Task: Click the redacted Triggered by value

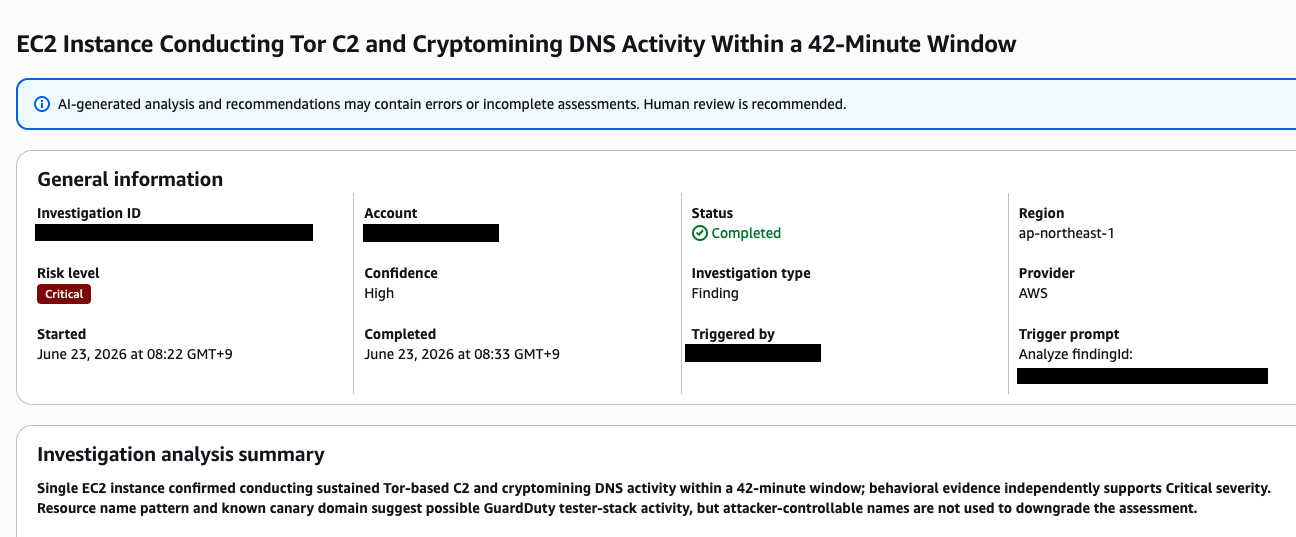Action: 753,352
